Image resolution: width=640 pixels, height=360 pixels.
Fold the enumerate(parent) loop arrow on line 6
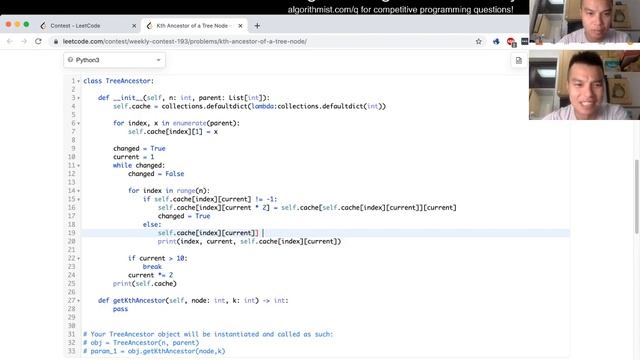click(x=79, y=123)
